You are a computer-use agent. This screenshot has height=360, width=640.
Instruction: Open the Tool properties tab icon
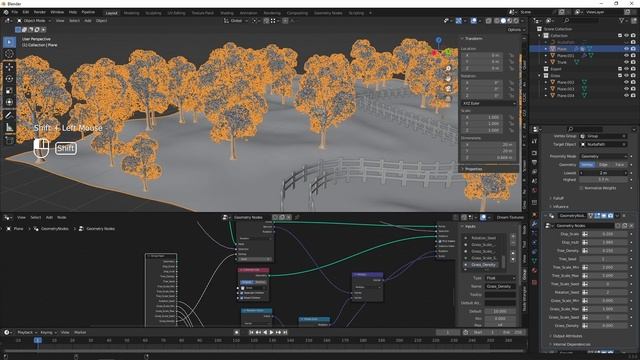(534, 141)
